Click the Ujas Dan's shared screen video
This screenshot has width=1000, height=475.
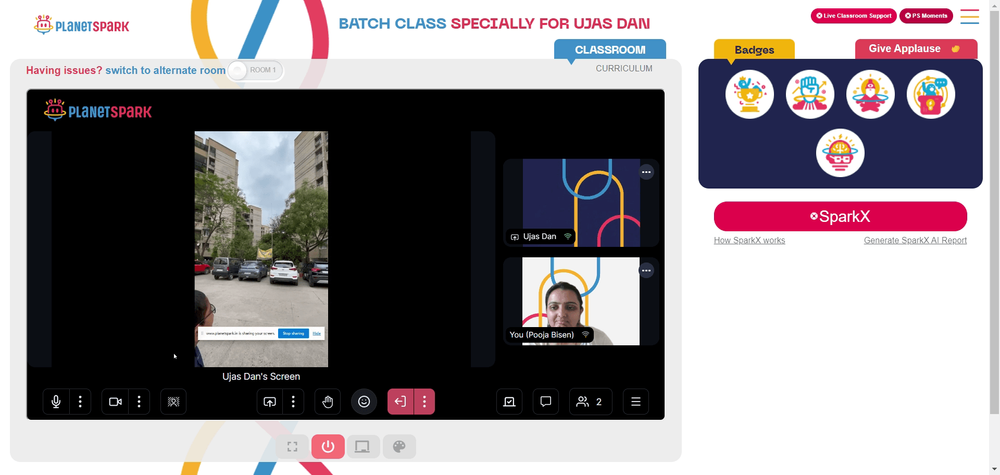click(261, 249)
